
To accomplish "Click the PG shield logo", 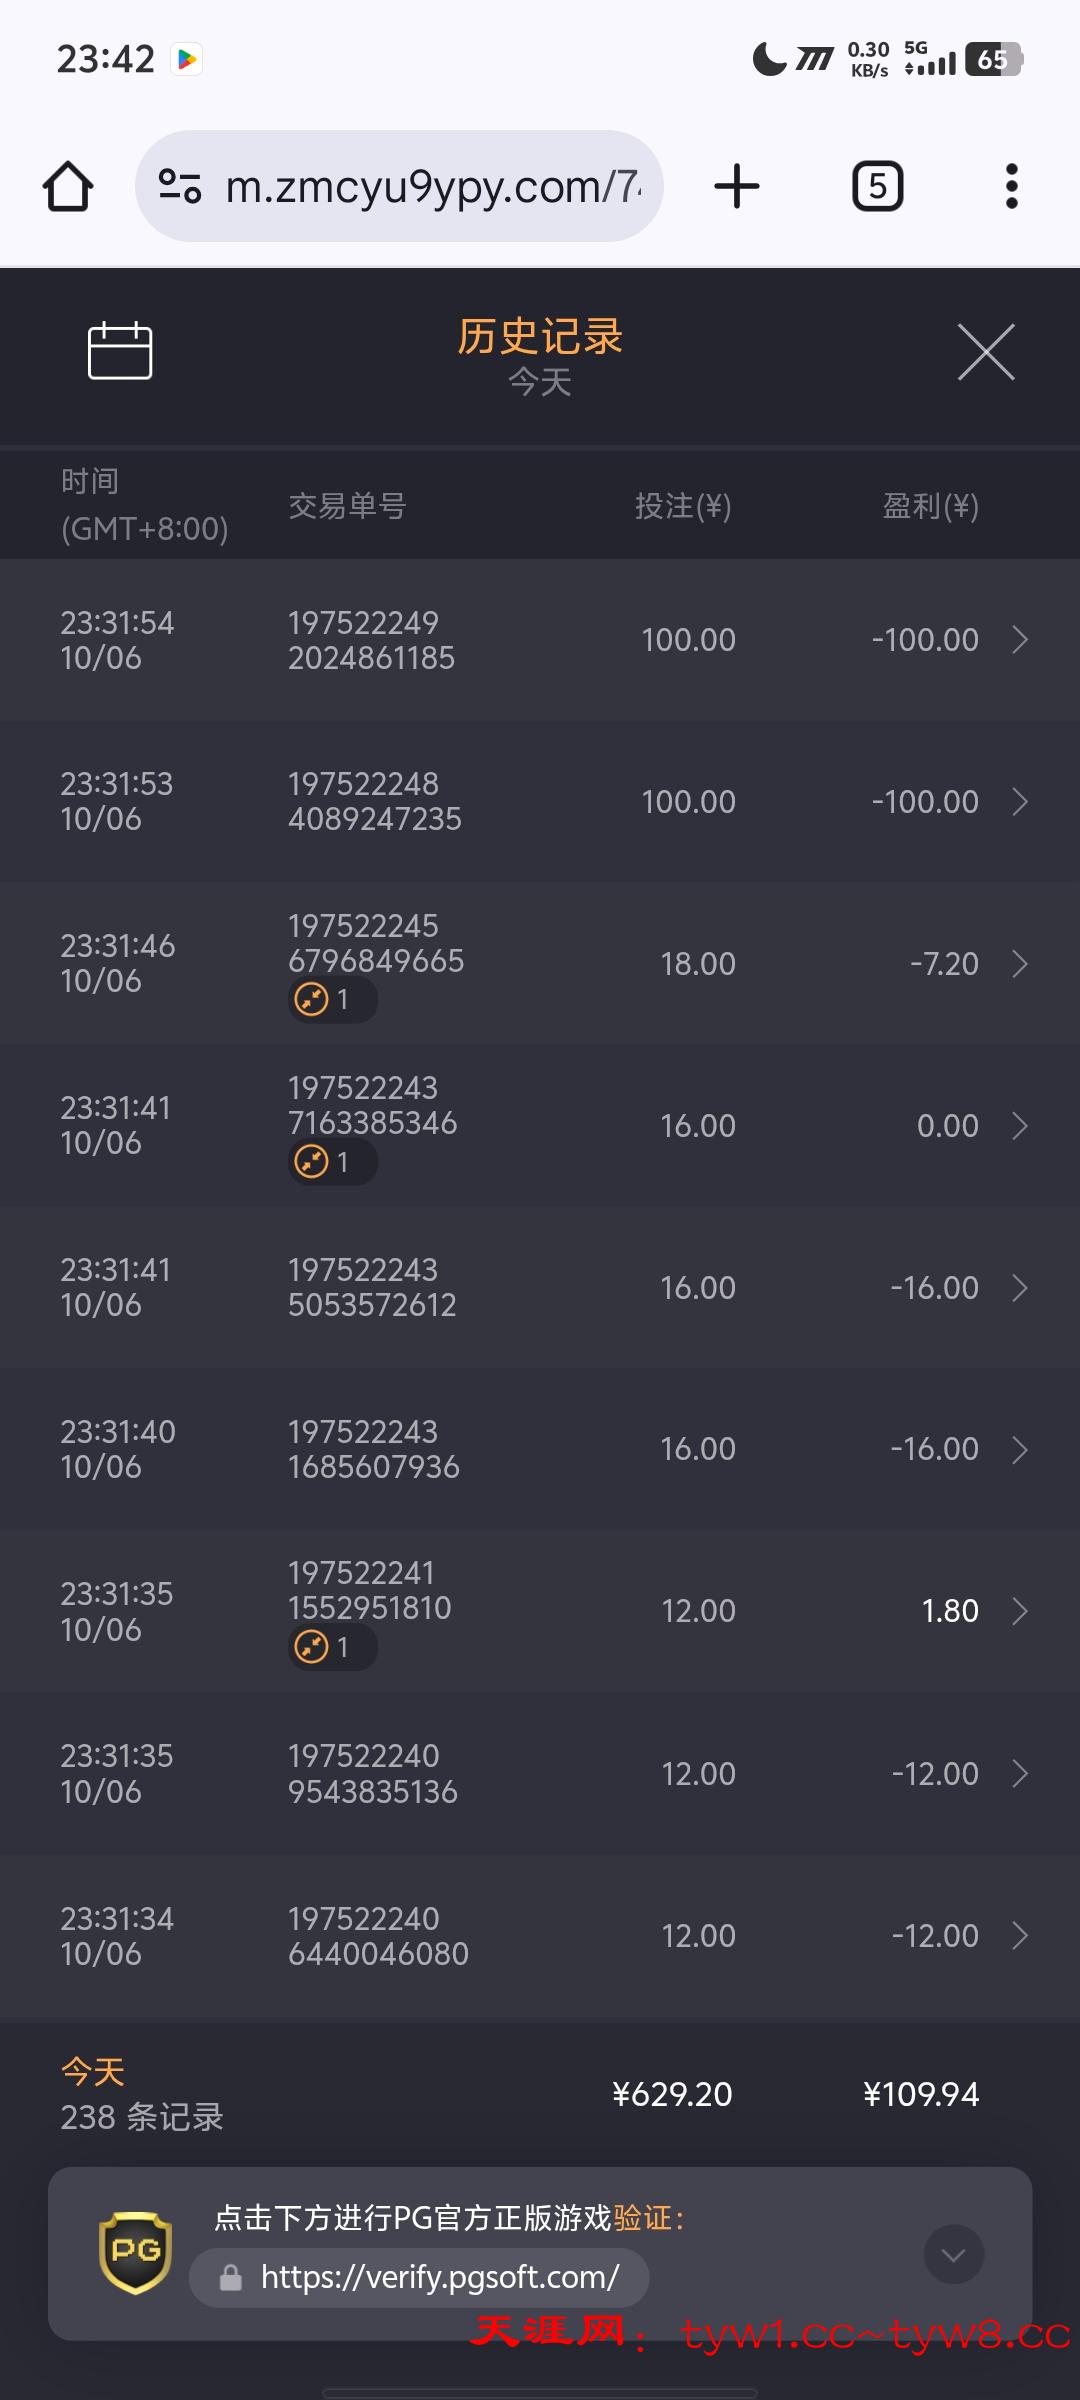I will (135, 2252).
